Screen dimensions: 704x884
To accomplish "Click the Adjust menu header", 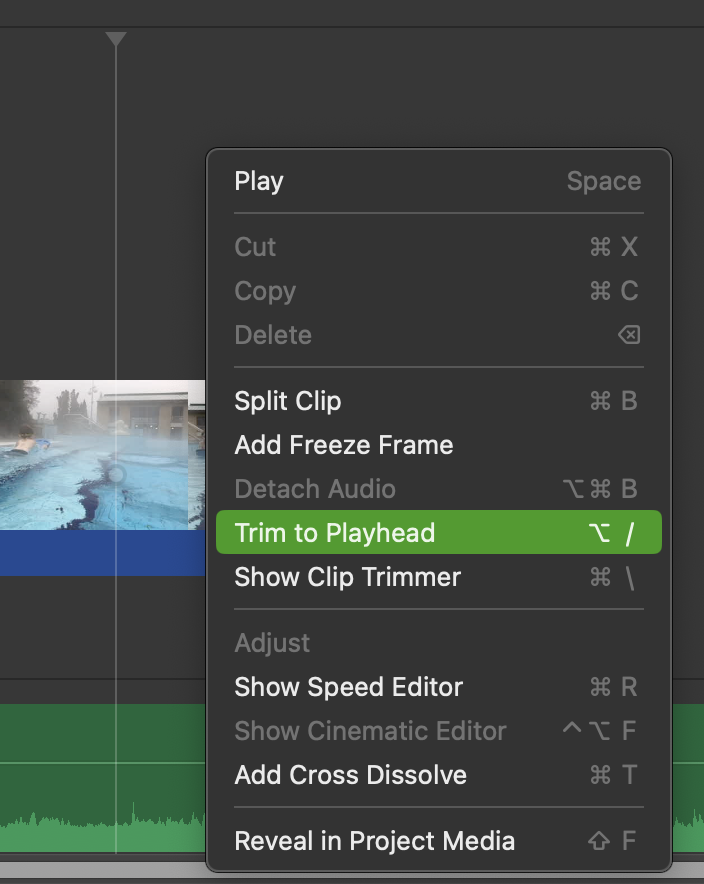I will click(272, 643).
